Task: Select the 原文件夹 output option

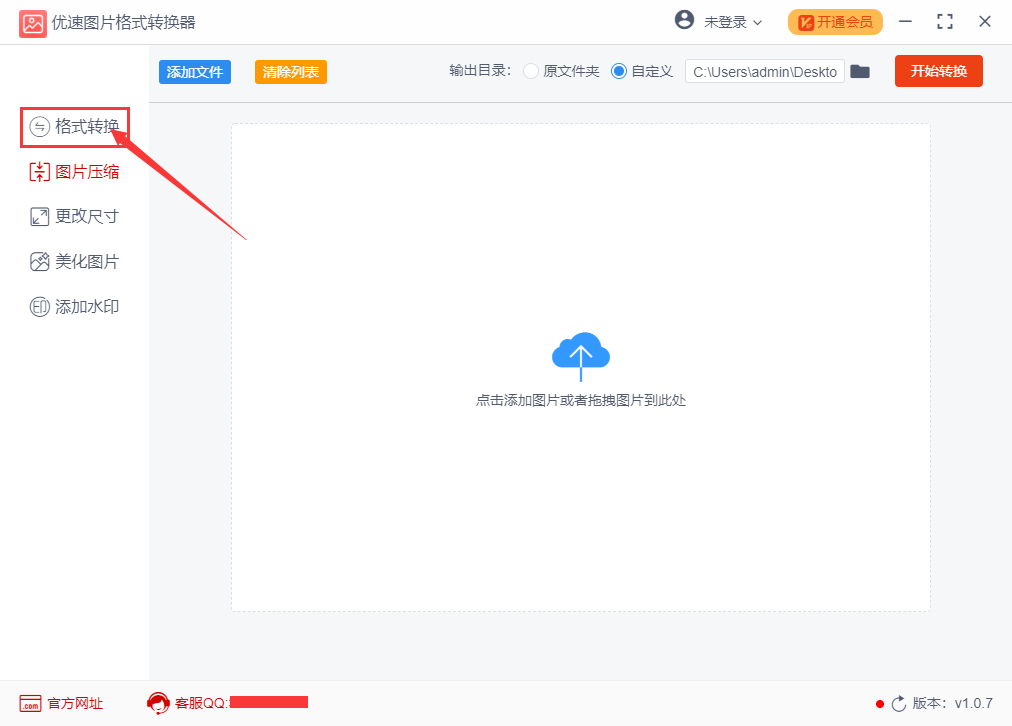Action: 530,71
